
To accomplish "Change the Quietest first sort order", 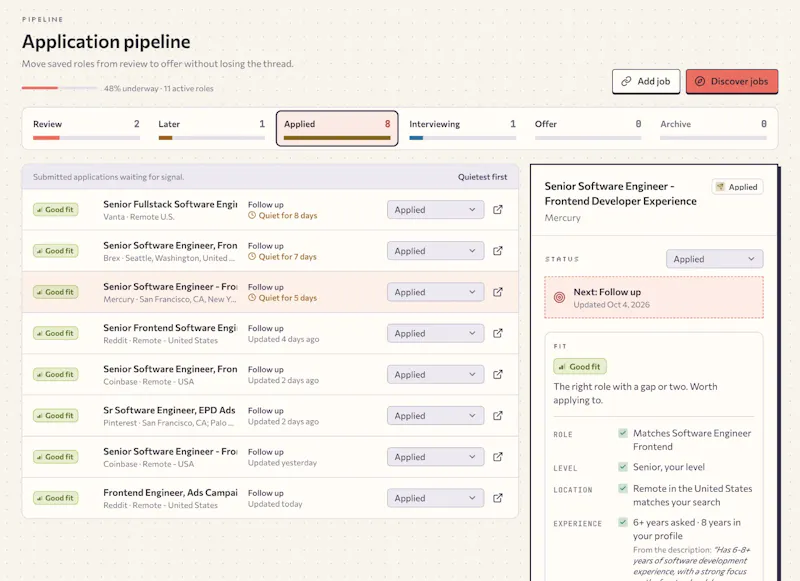I will pyautogui.click(x=482, y=177).
